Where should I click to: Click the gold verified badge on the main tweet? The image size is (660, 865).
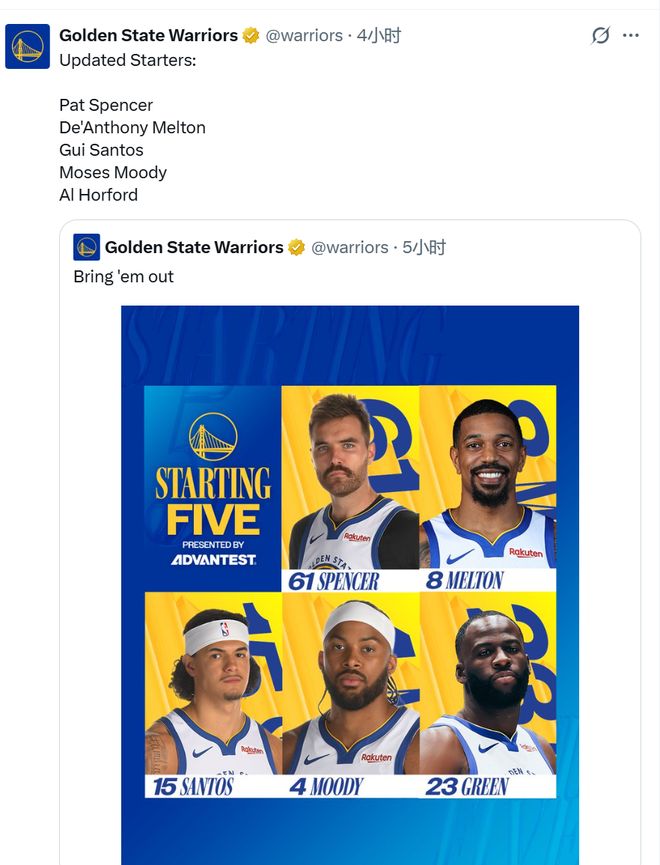(251, 36)
